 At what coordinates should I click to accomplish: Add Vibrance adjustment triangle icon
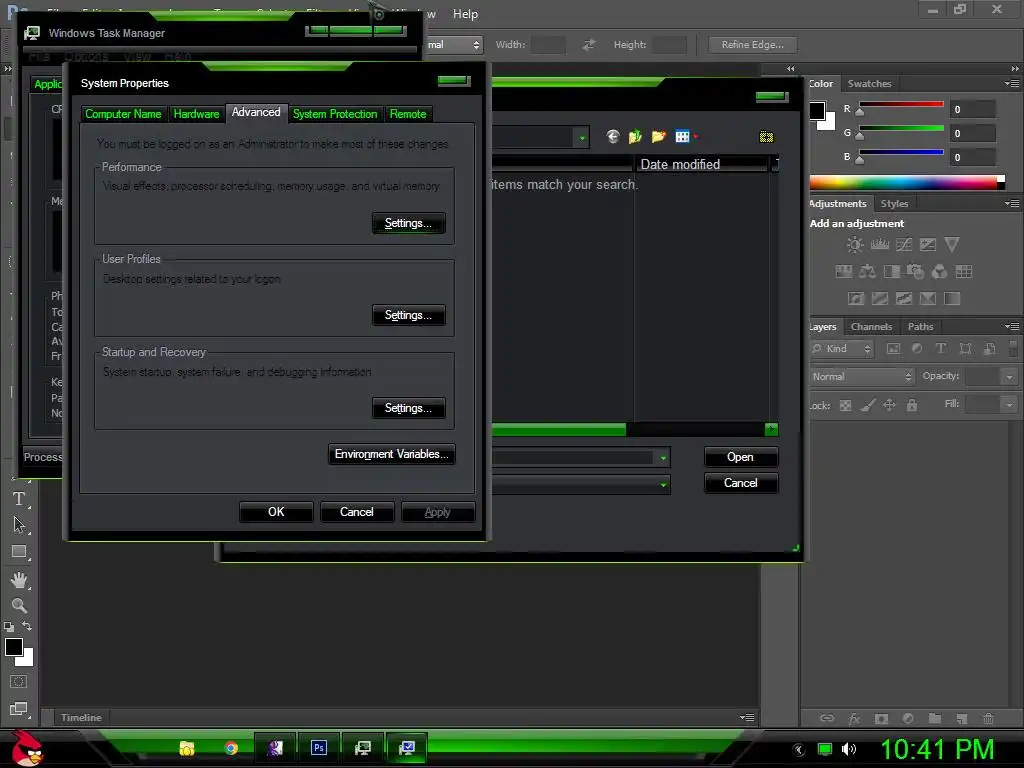(x=952, y=244)
